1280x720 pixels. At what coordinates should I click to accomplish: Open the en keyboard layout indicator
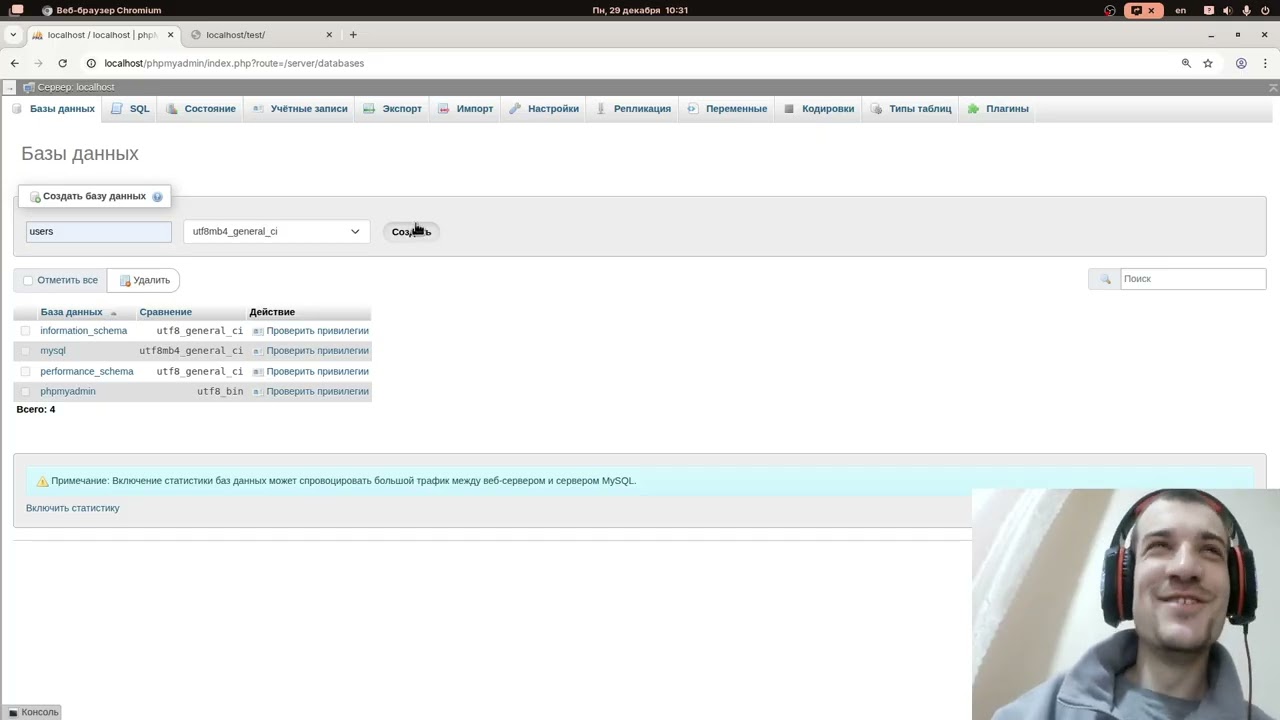(1181, 10)
